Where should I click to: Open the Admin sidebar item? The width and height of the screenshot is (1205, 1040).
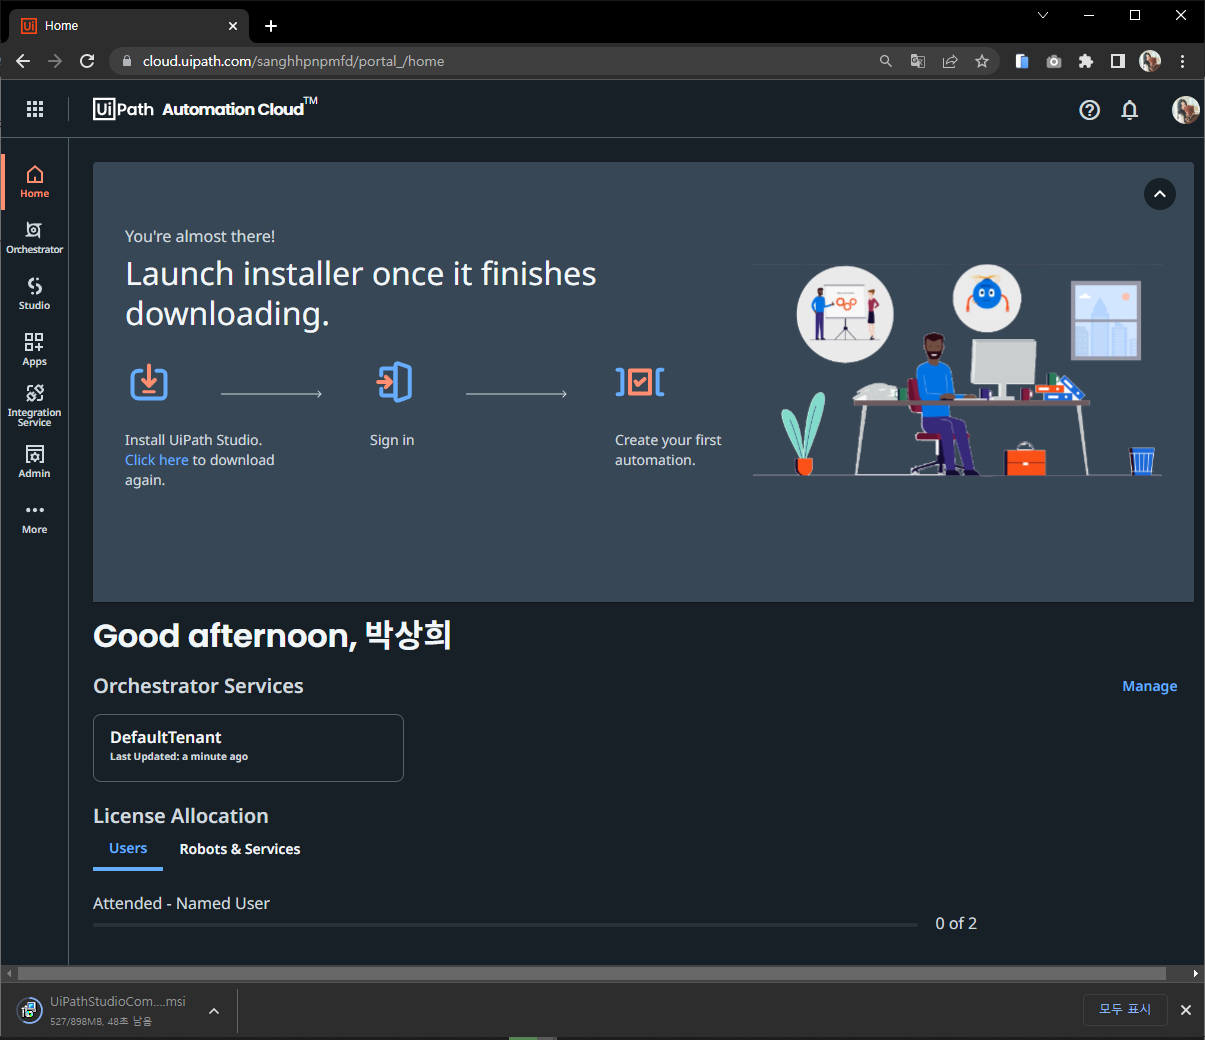(x=34, y=462)
